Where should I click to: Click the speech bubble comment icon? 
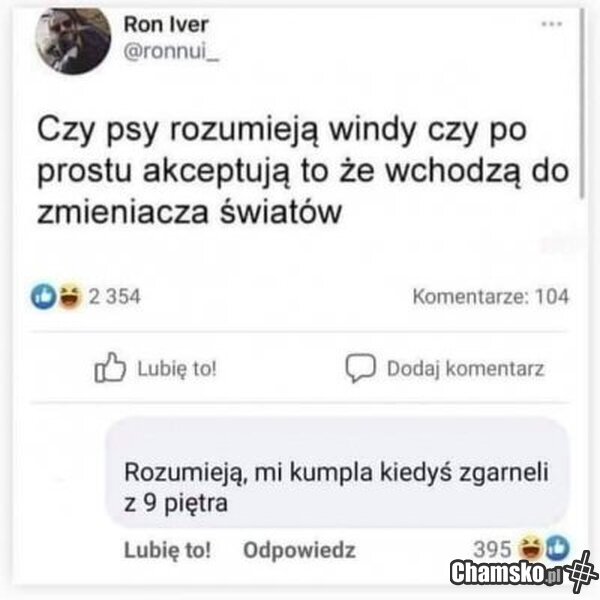coord(360,368)
